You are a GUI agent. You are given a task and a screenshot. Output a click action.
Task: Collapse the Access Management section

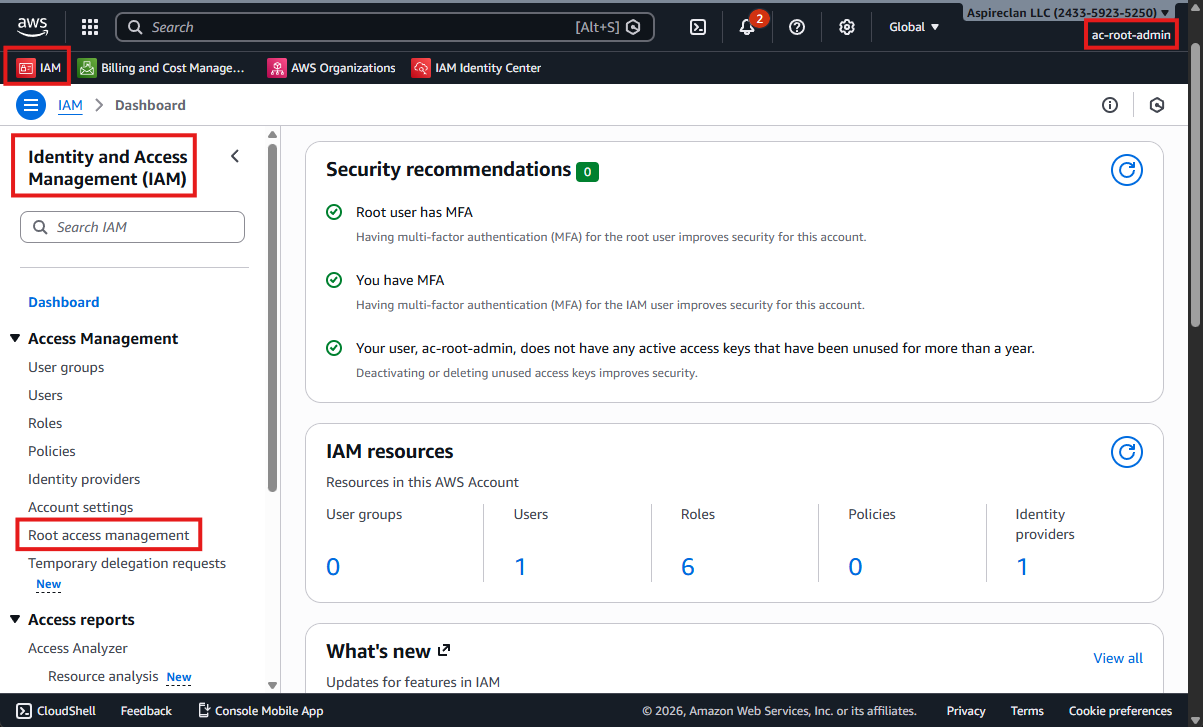tap(15, 339)
